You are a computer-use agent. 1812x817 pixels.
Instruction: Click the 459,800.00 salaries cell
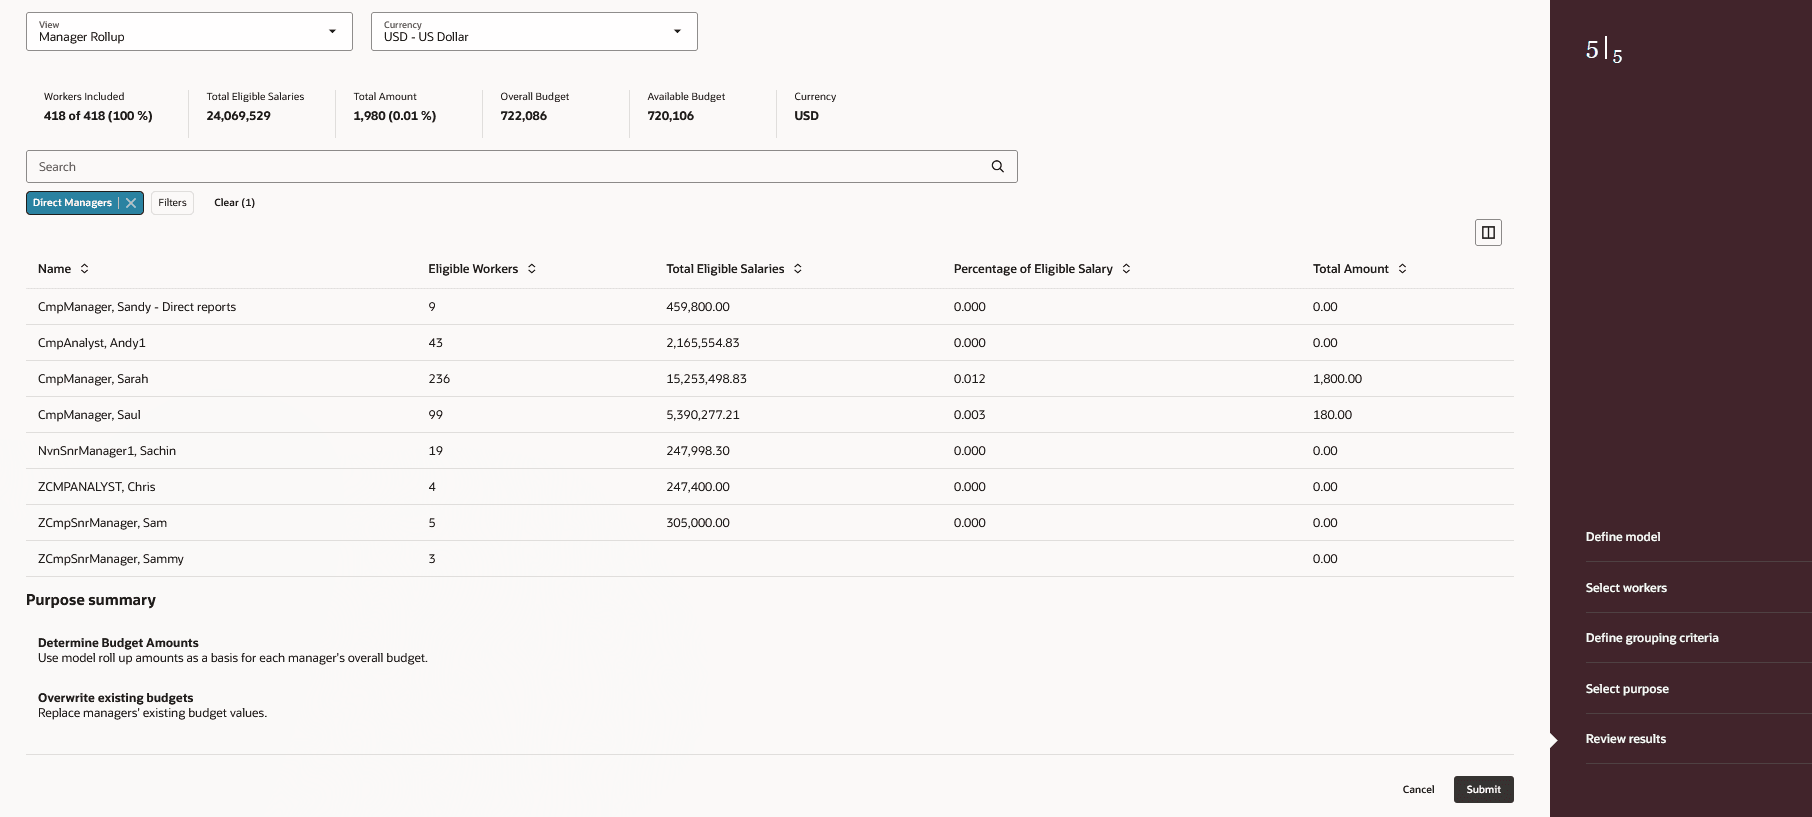pyautogui.click(x=698, y=307)
